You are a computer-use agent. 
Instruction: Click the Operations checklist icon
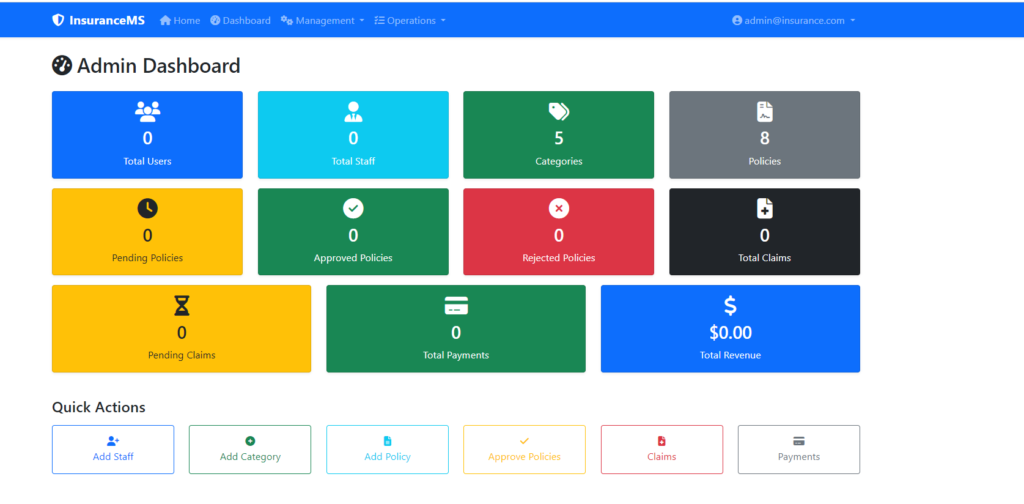coord(379,20)
